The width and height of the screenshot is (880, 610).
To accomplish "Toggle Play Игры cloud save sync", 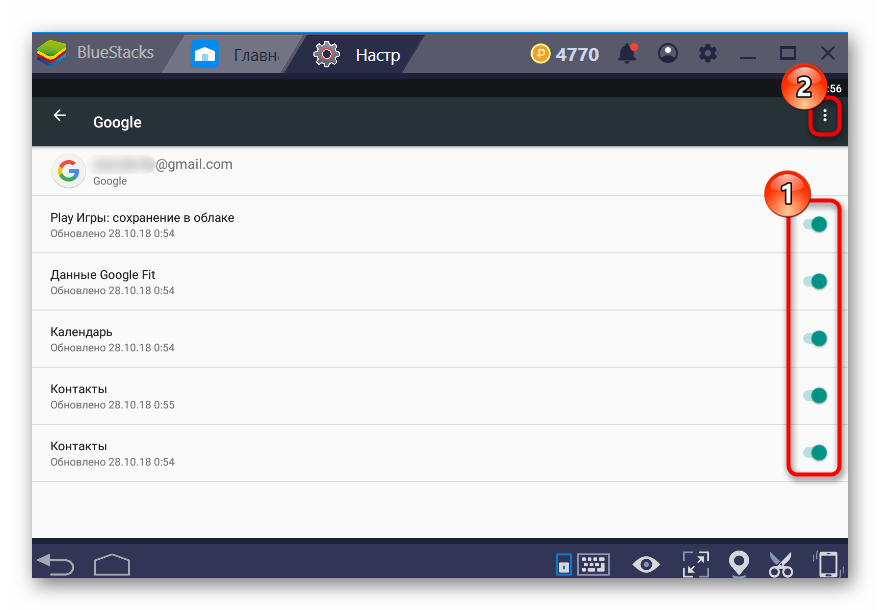I will (815, 224).
